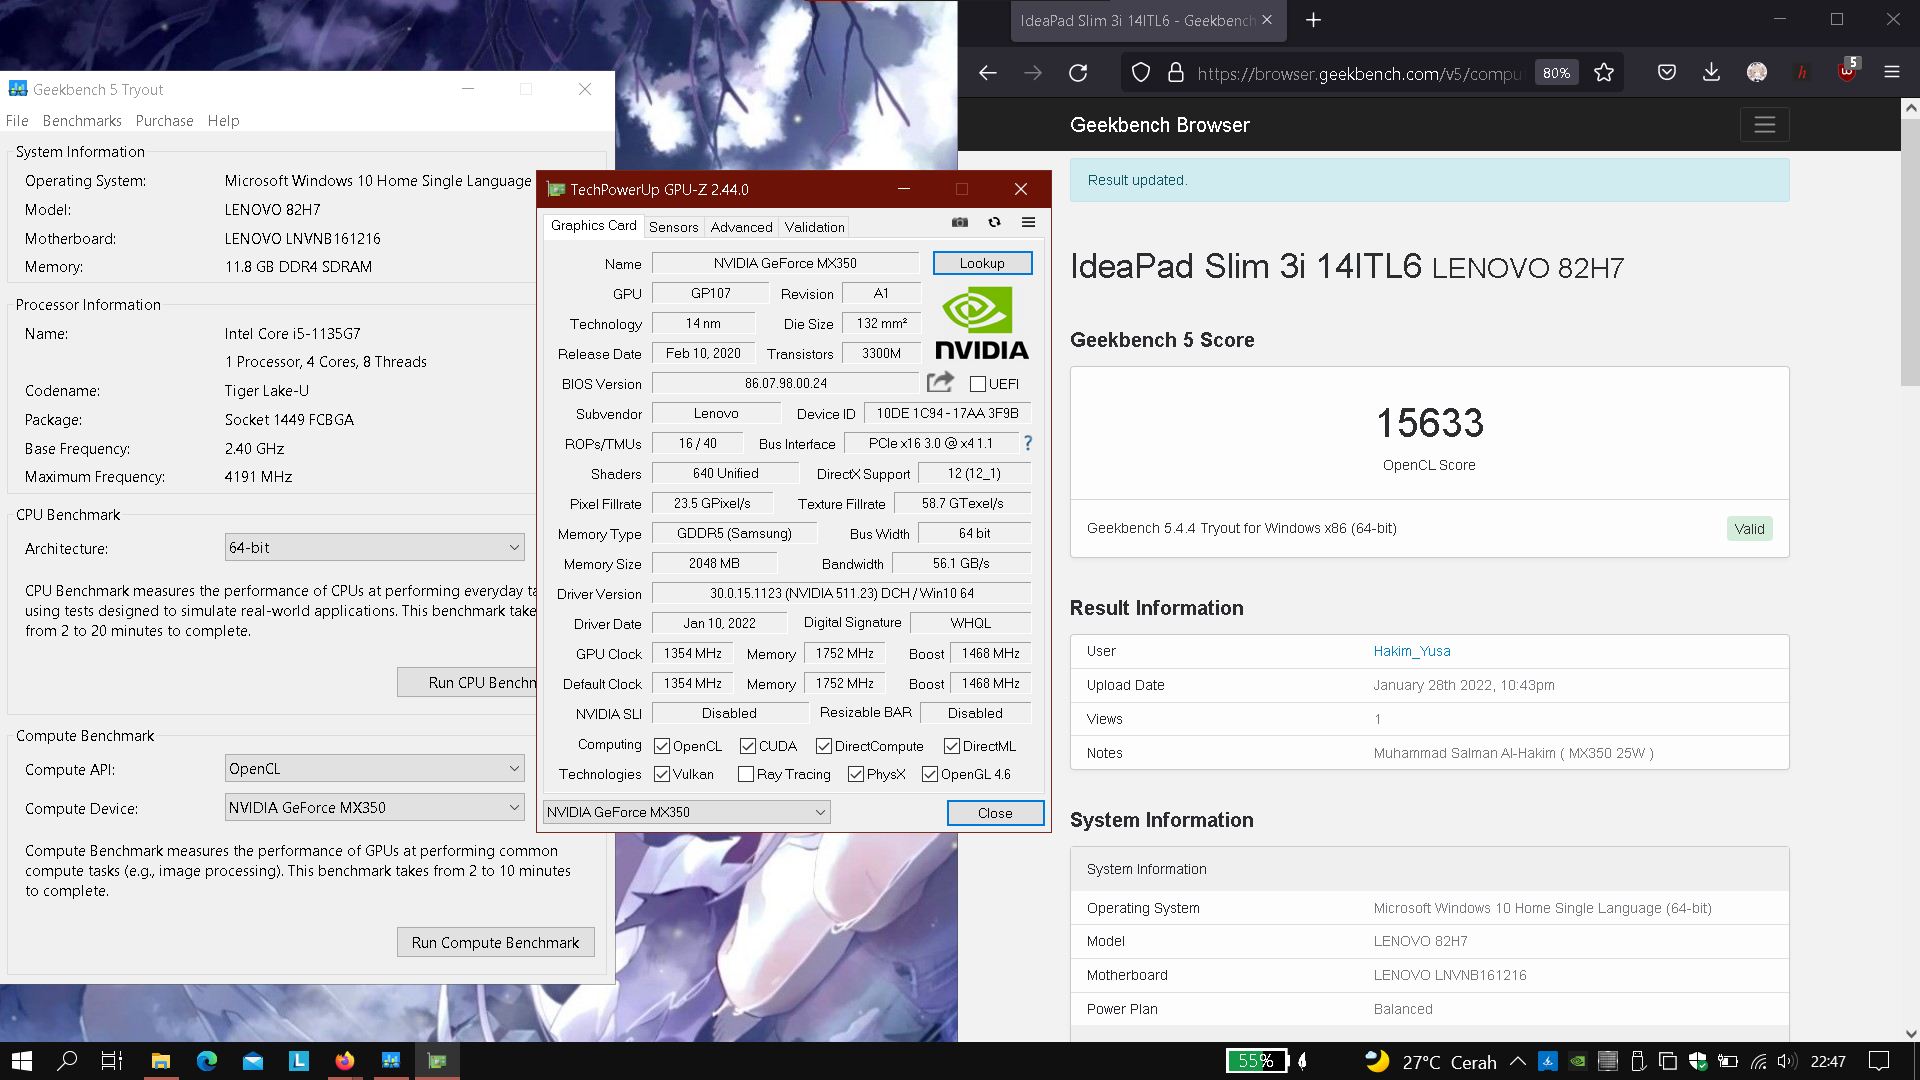Click the Close button in GPU-Z
The width and height of the screenshot is (1920, 1080).
[x=995, y=813]
